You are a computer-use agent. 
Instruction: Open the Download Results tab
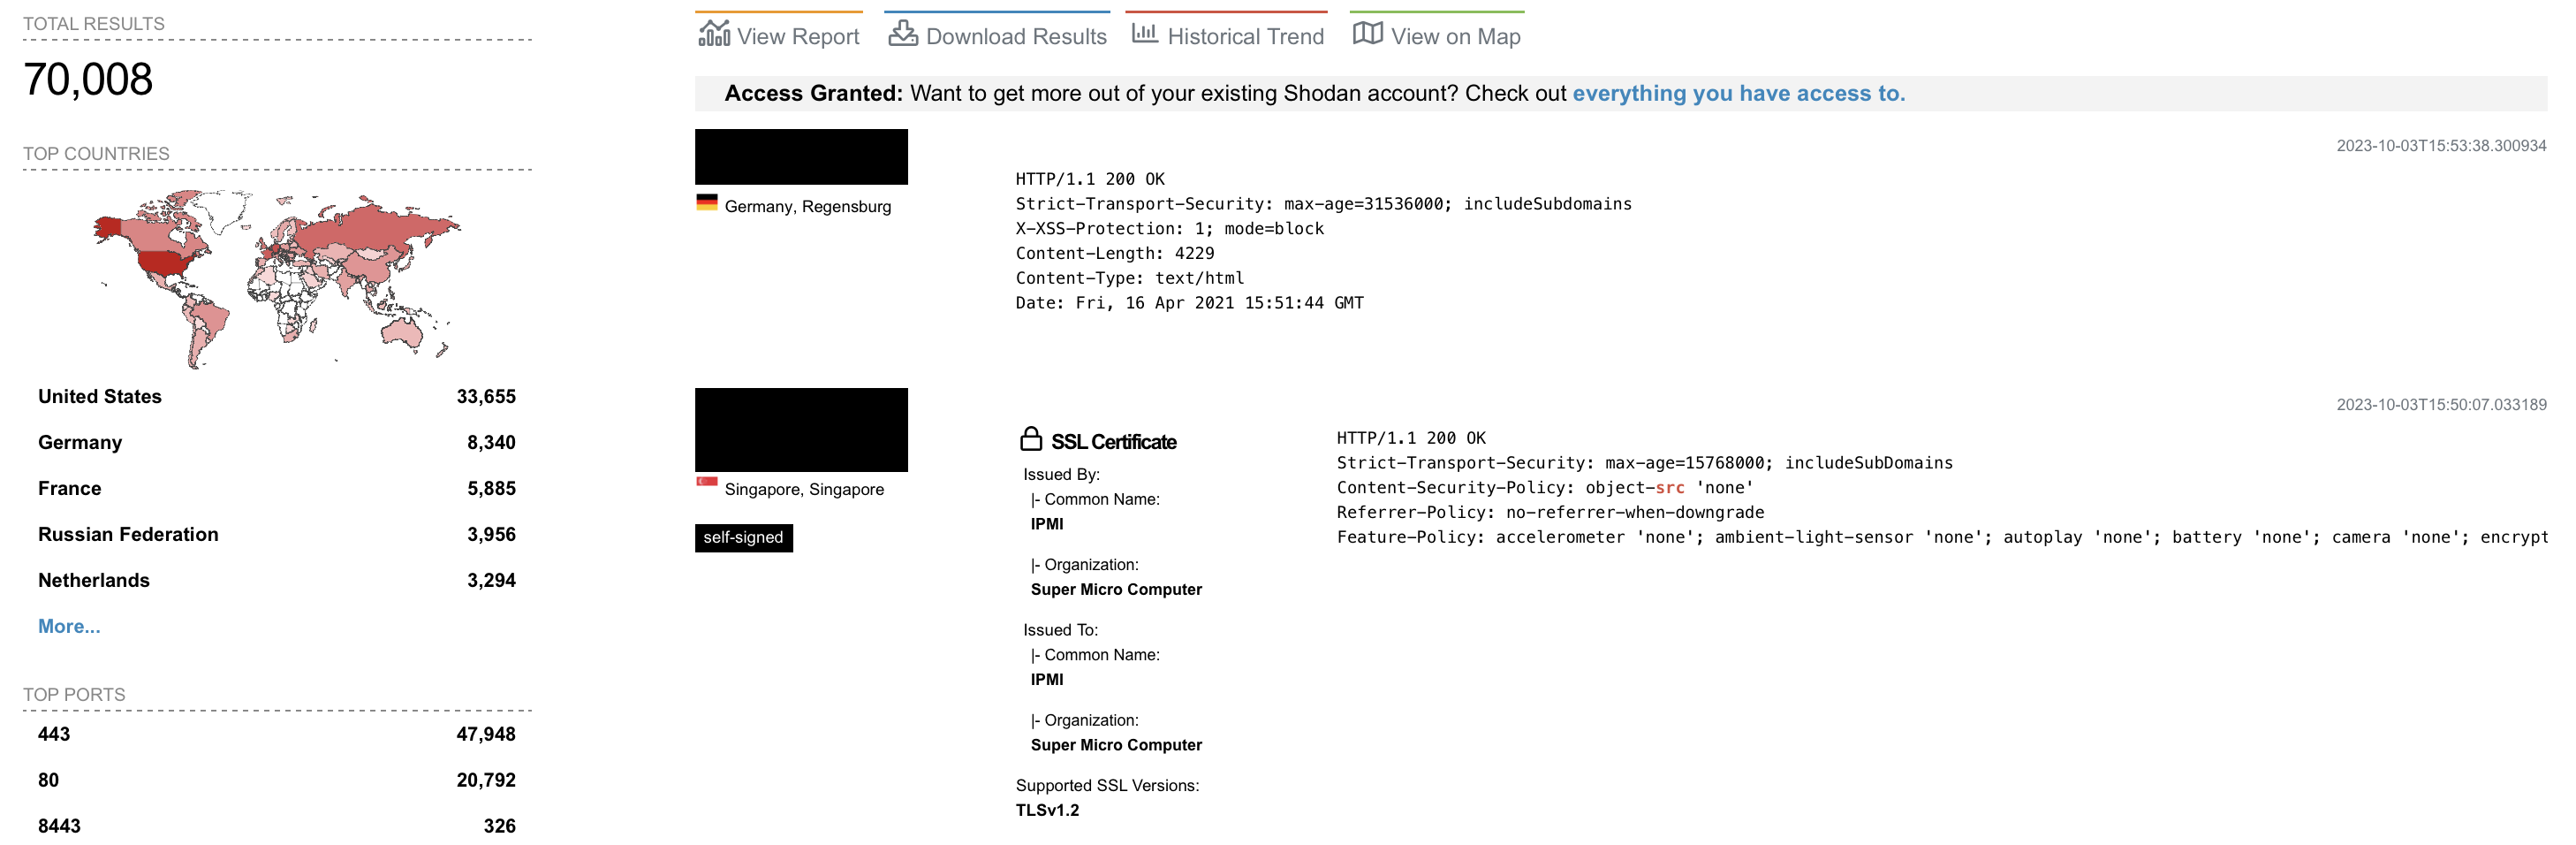click(x=997, y=35)
